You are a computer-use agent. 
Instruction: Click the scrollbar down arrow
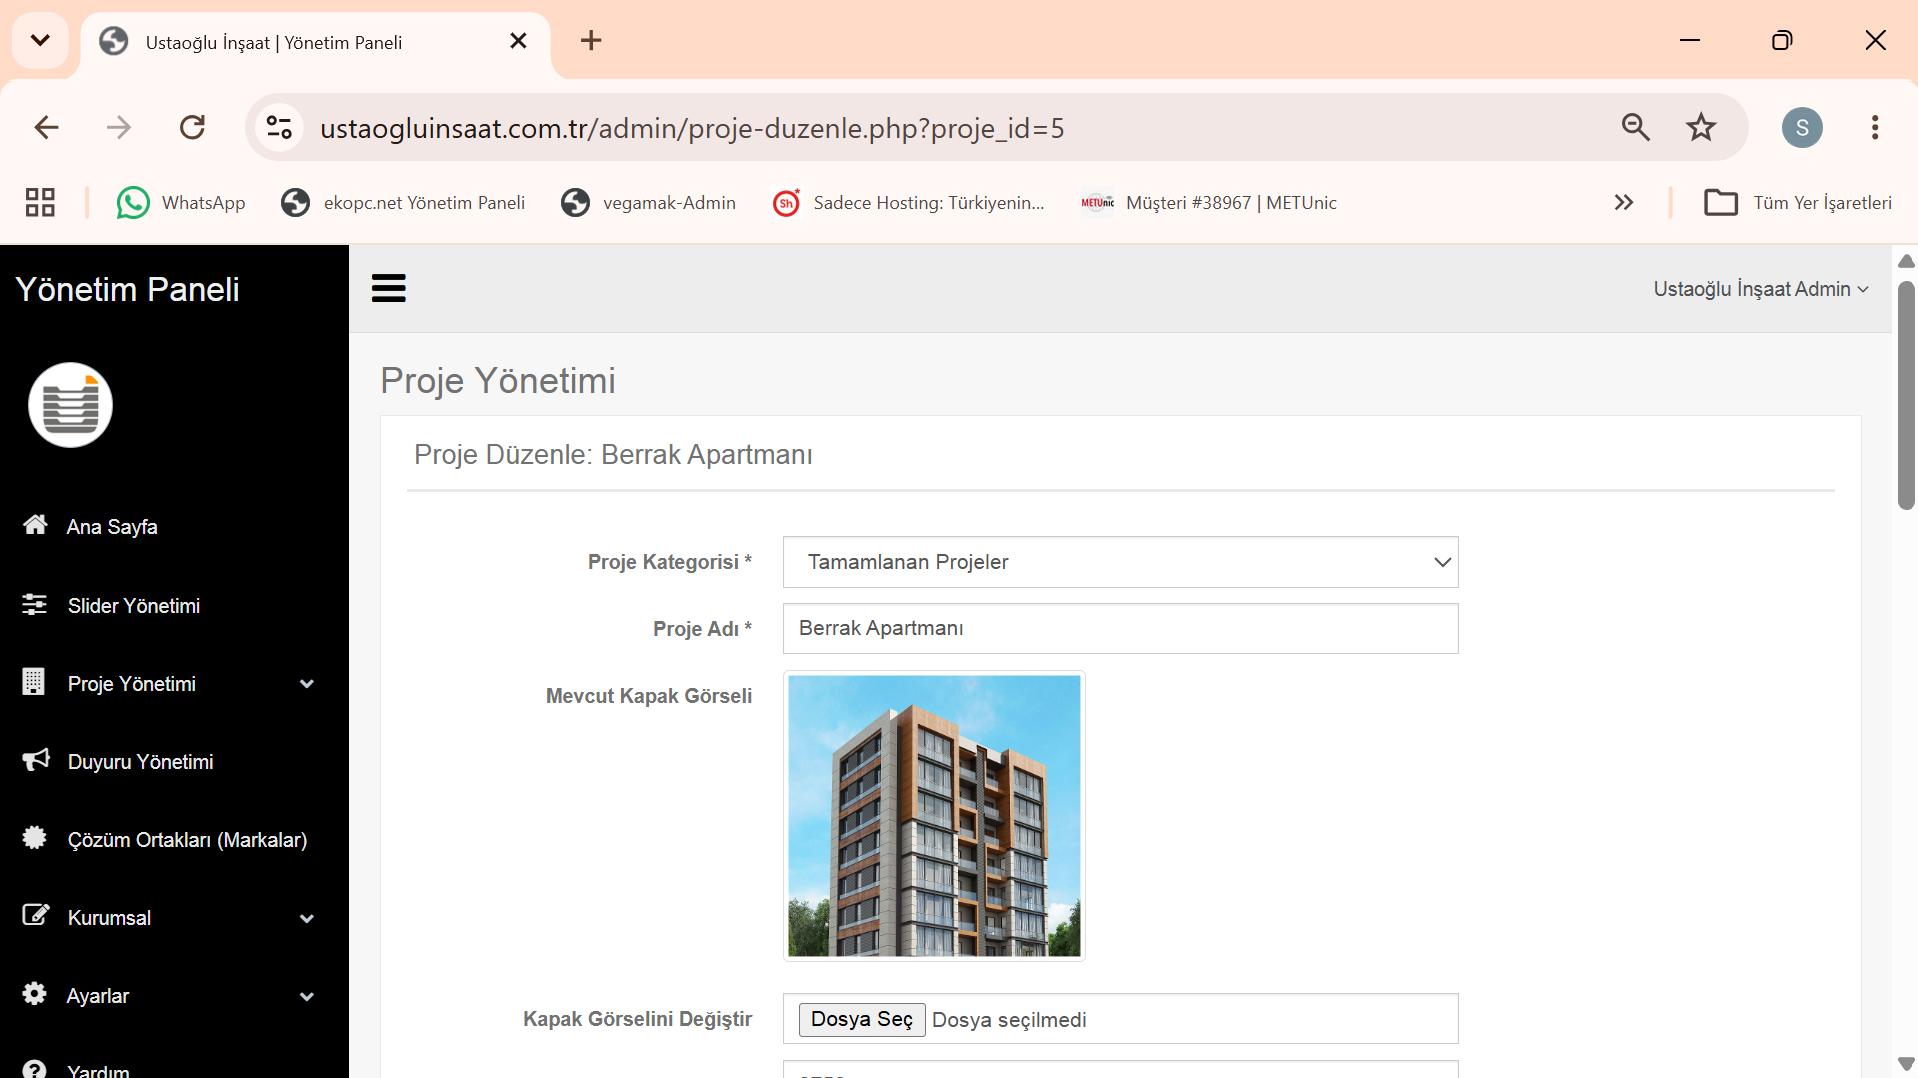pyautogui.click(x=1906, y=1063)
